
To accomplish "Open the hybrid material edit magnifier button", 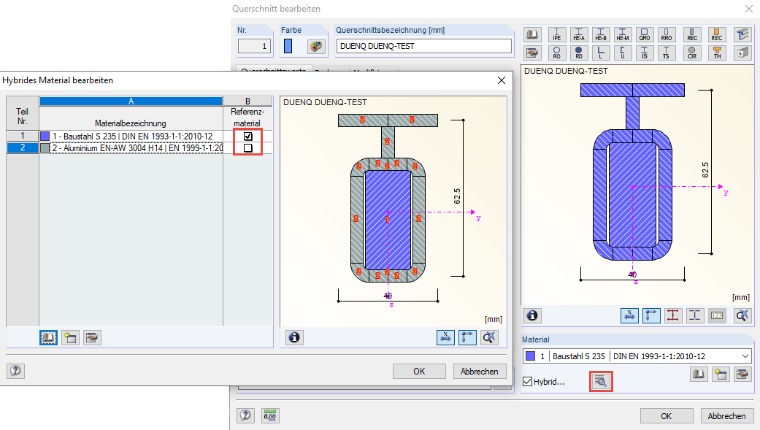I will pos(601,382).
